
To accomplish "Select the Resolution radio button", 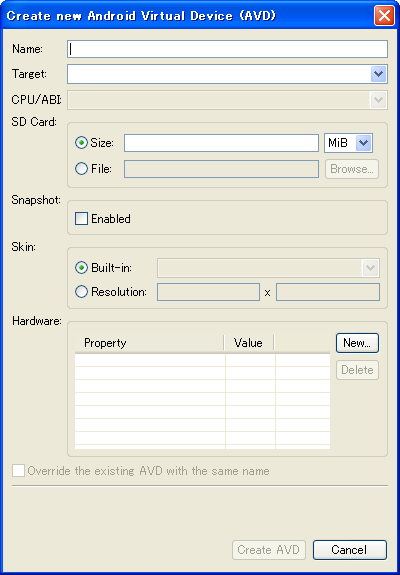I will click(81, 292).
